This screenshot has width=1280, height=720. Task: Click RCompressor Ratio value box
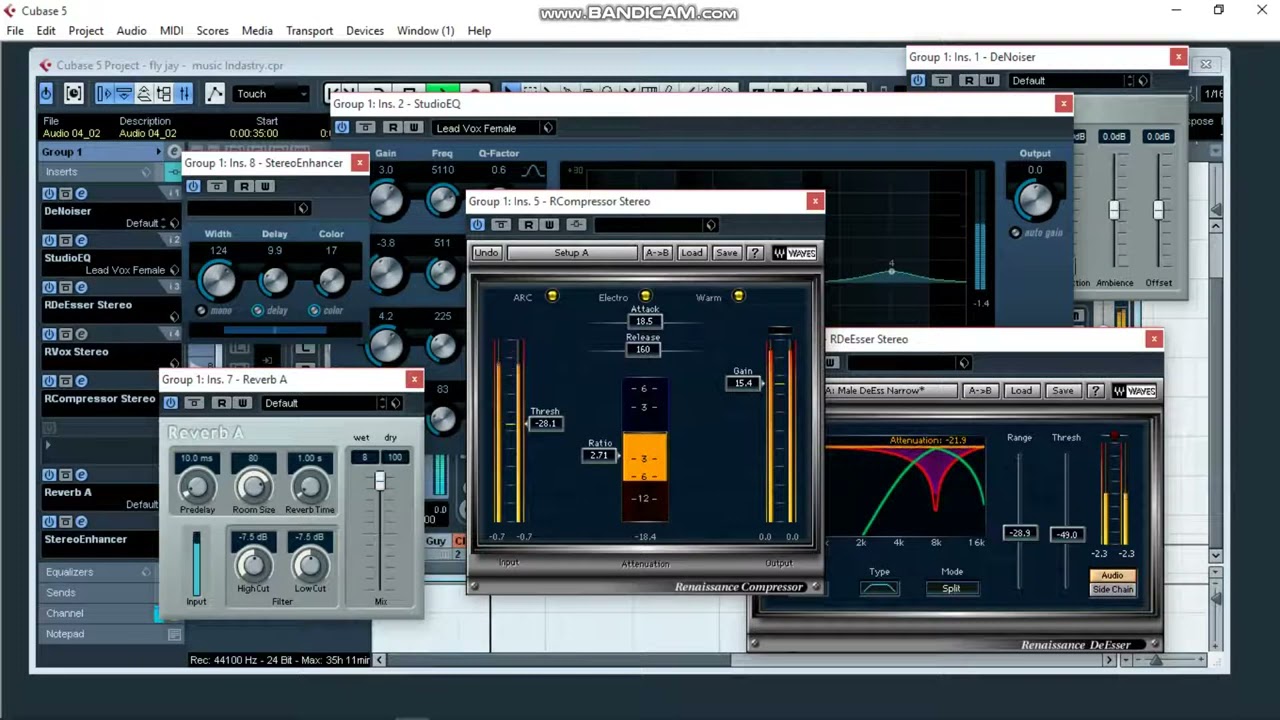[599, 456]
